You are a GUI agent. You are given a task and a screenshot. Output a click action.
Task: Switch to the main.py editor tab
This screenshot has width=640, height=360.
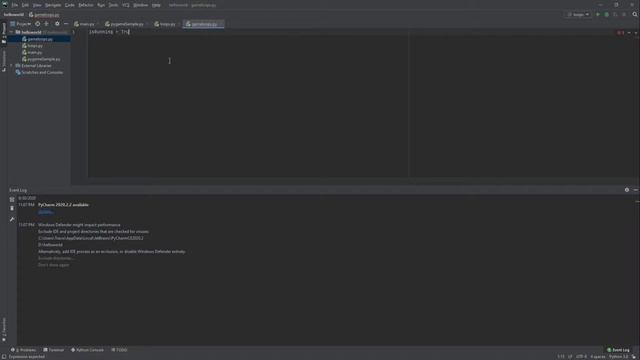[84, 24]
